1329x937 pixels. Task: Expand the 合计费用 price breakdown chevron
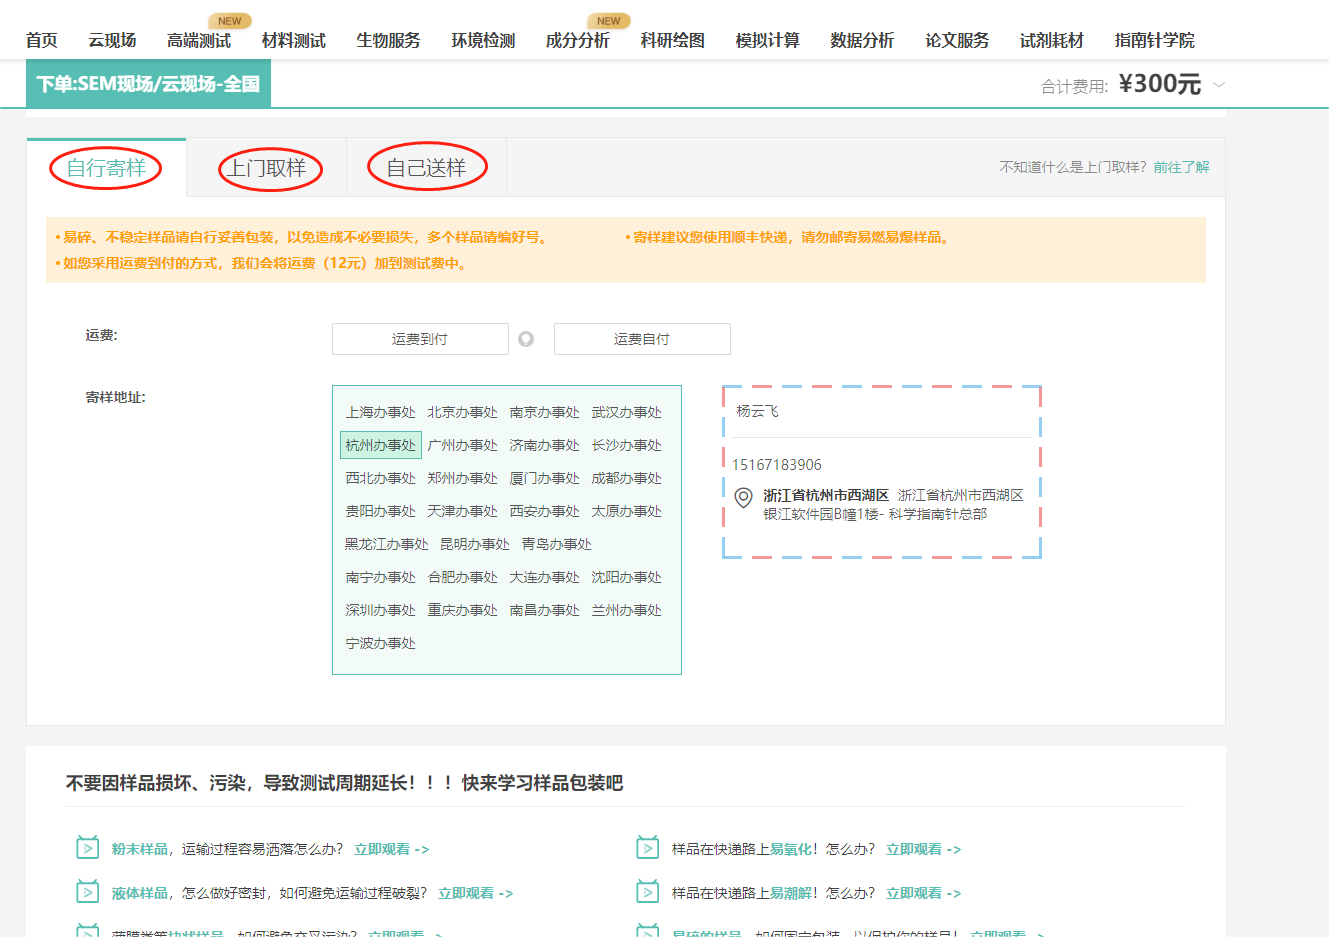[x=1218, y=87]
